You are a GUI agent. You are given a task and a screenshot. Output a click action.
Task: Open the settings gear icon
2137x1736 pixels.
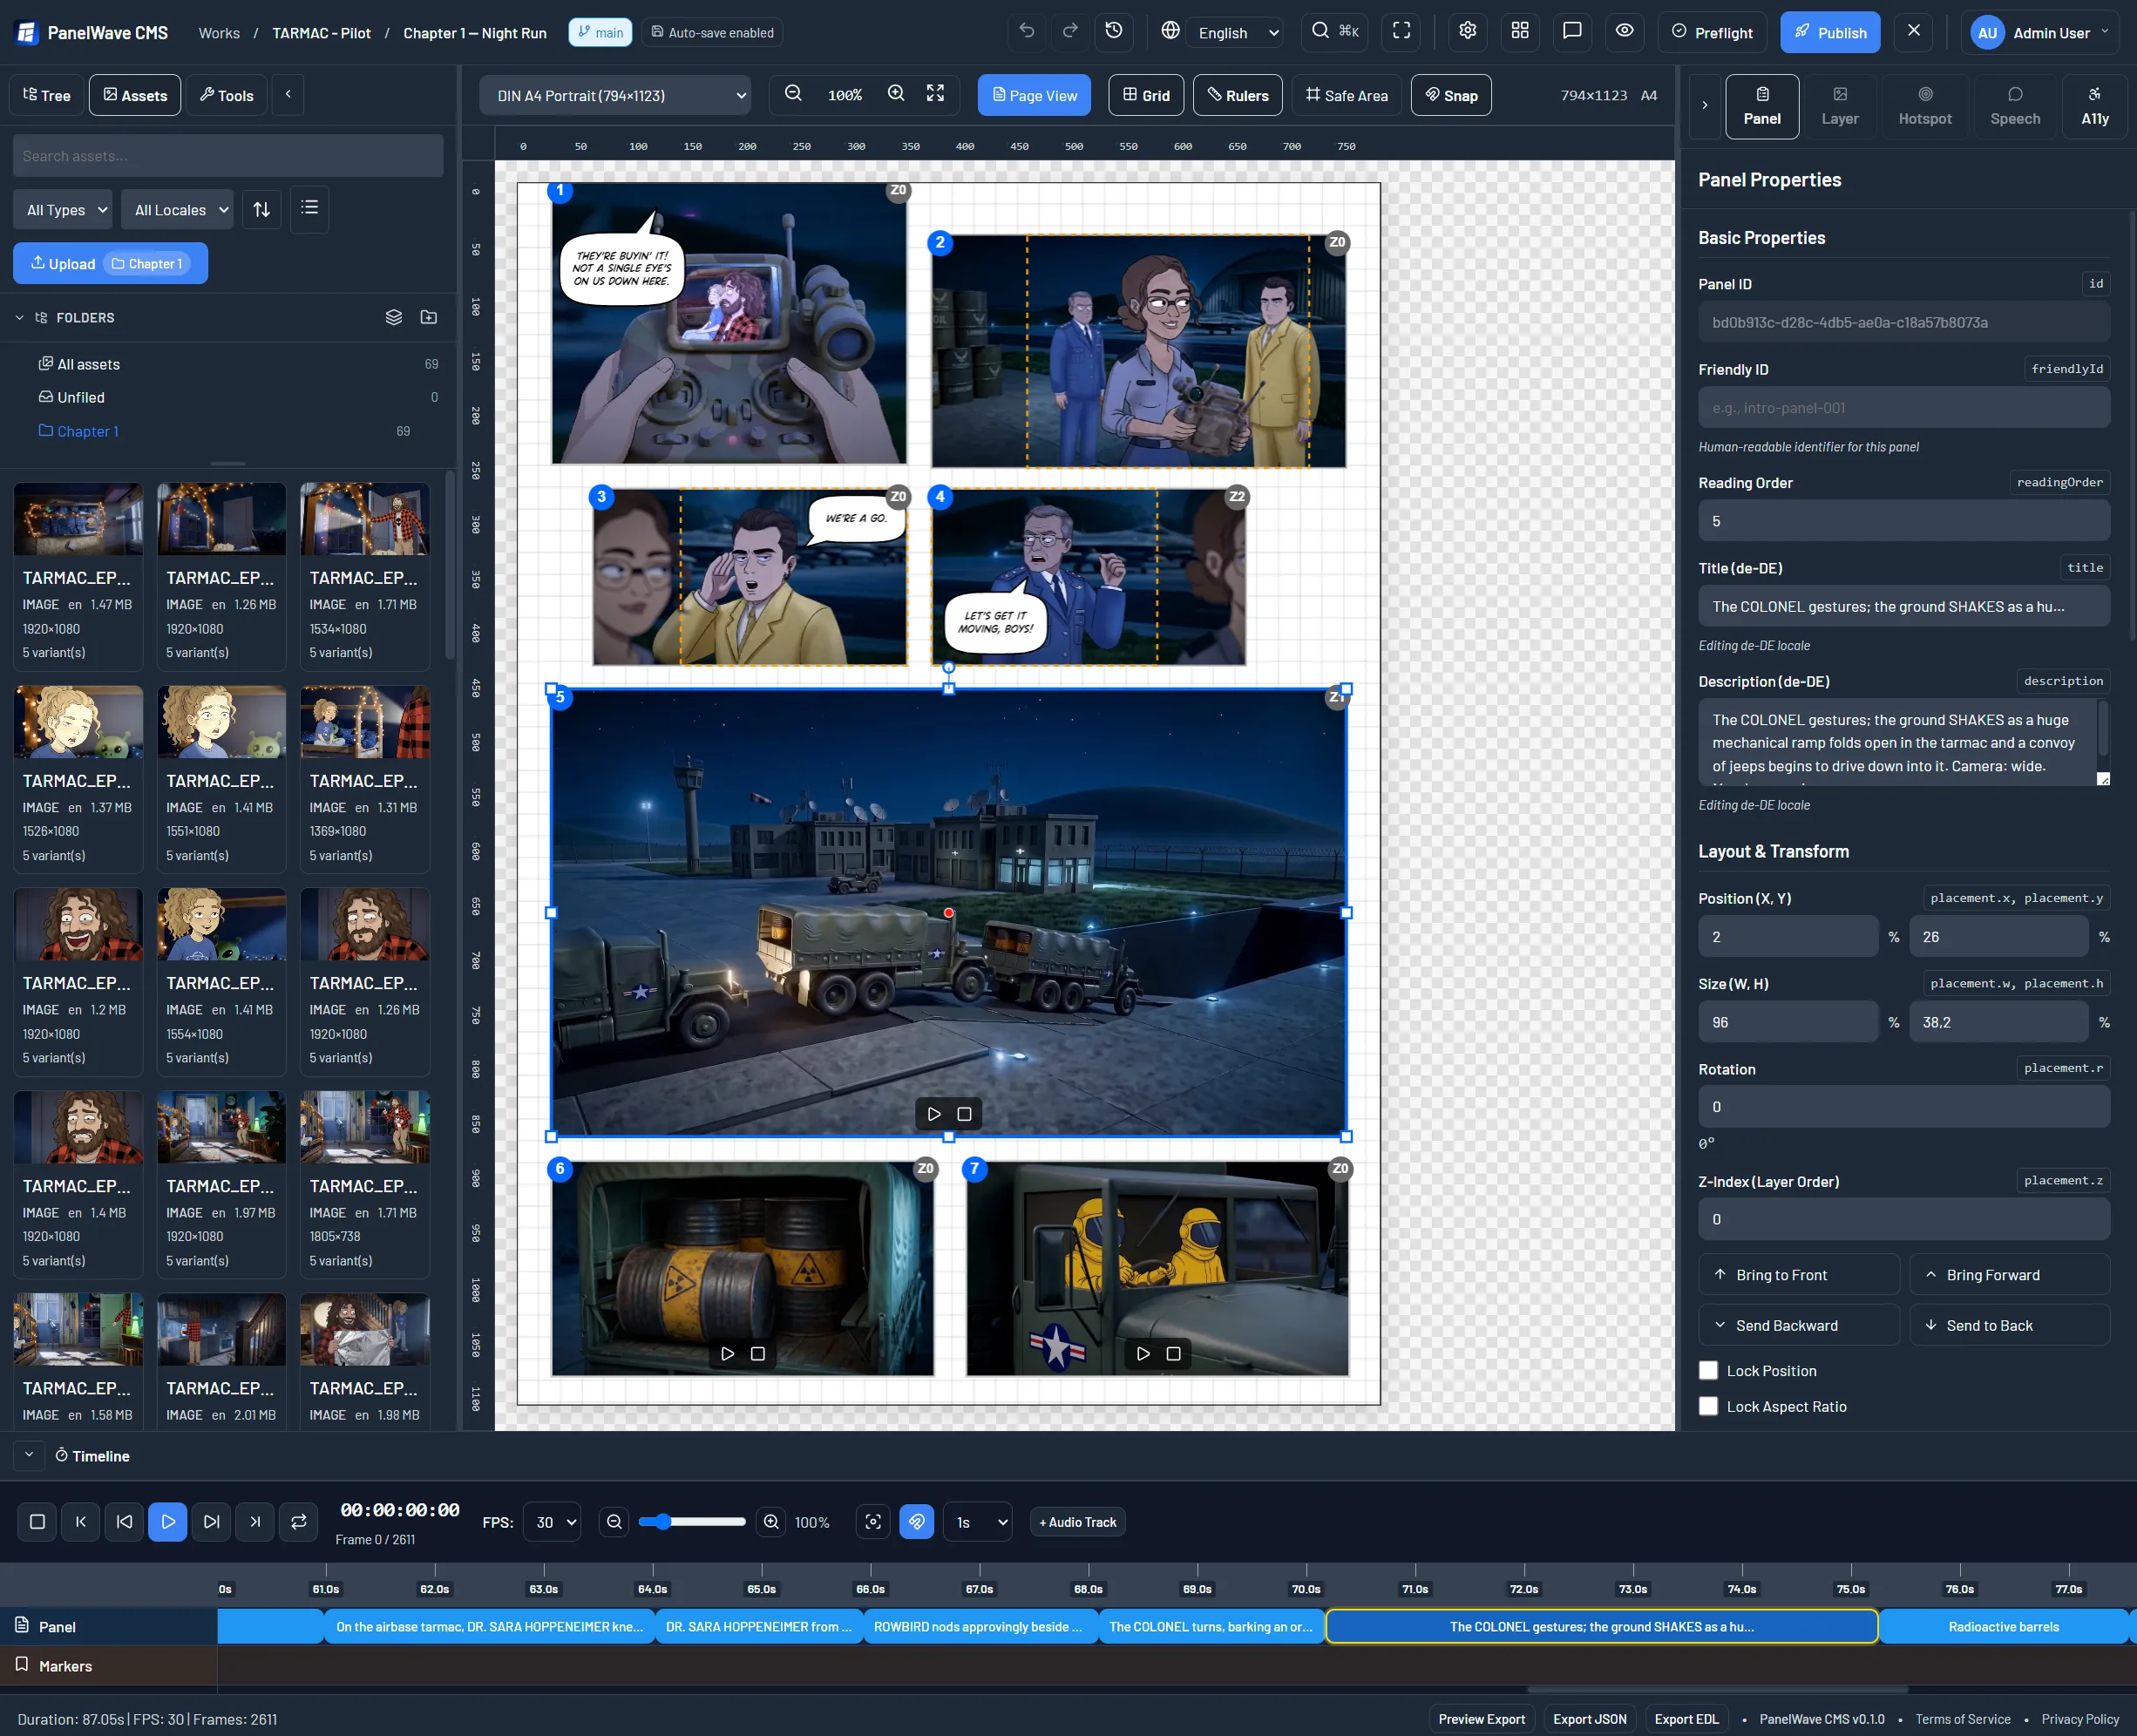(1467, 32)
